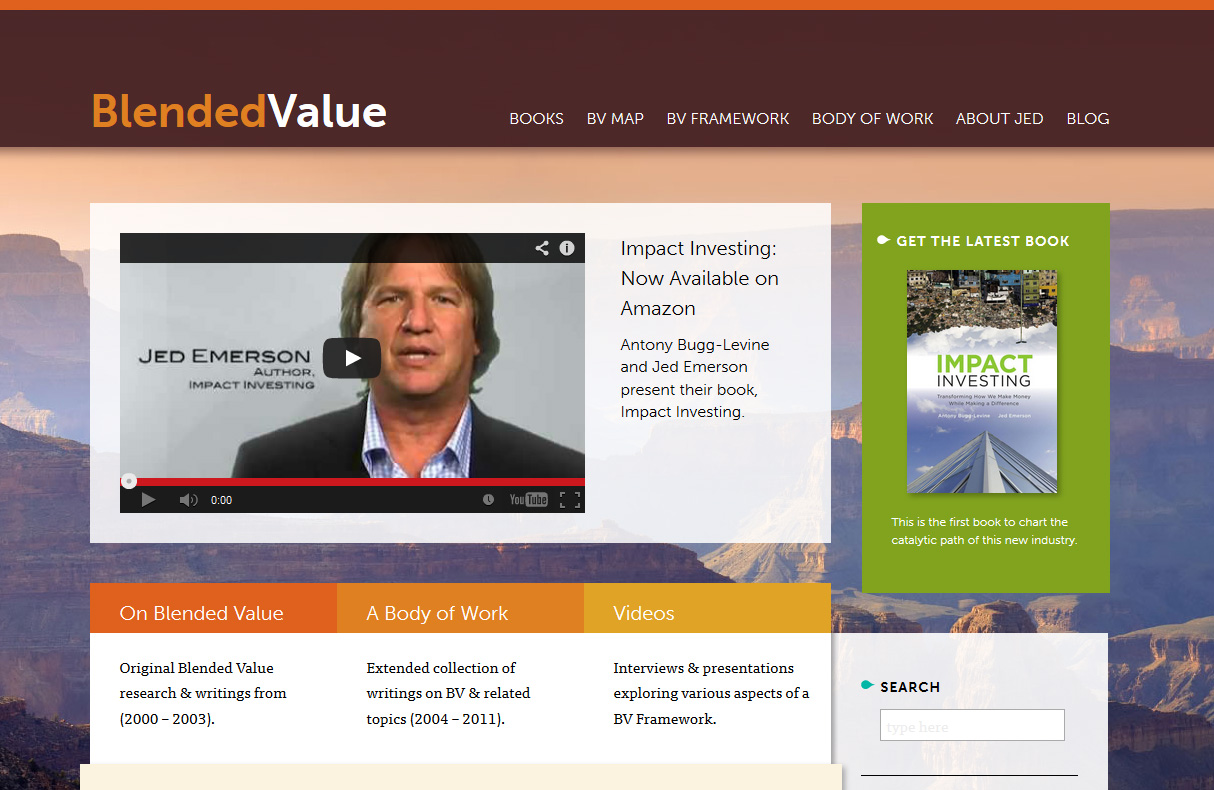Click the 'Original Blended Value research' description text
Viewport: 1214px width, 790px height.
203,693
